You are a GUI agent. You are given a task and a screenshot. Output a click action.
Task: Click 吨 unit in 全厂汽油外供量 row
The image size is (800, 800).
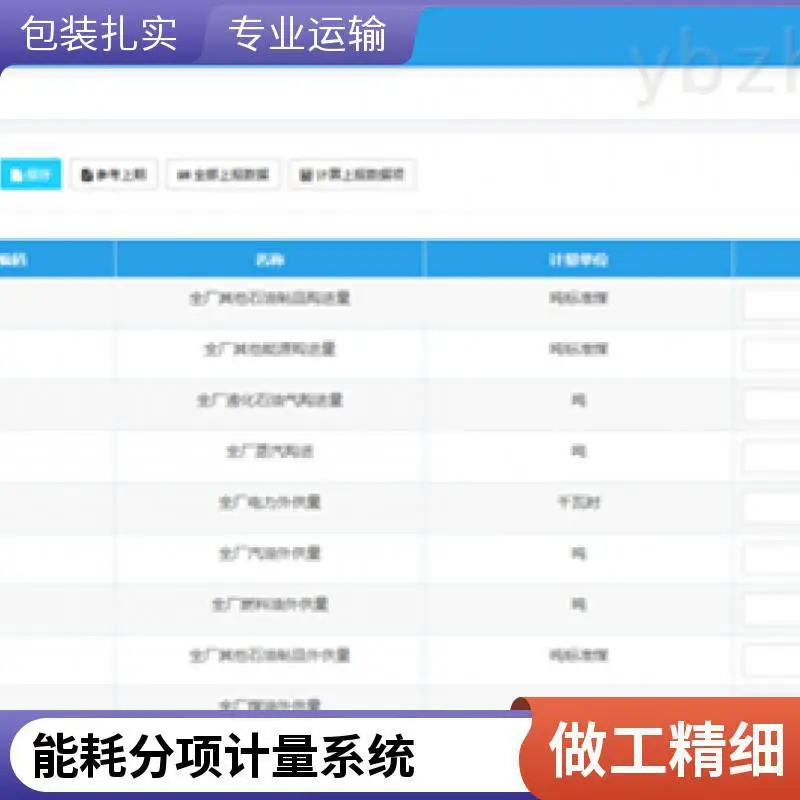578,553
